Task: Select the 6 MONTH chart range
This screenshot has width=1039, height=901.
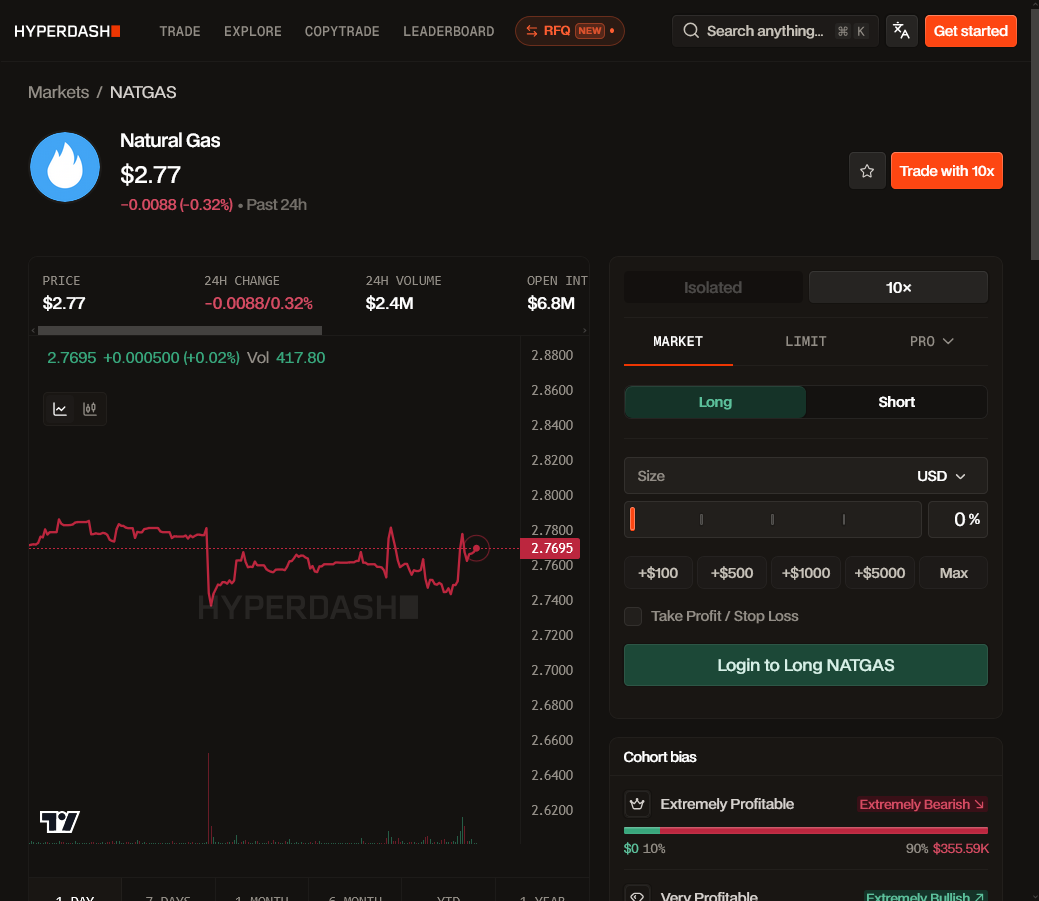Action: 355,892
